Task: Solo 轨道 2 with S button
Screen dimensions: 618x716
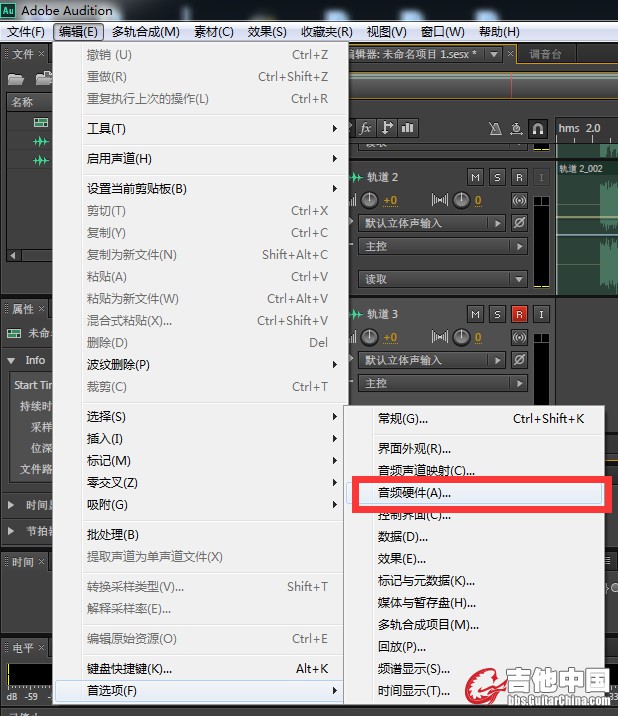Action: (x=497, y=177)
